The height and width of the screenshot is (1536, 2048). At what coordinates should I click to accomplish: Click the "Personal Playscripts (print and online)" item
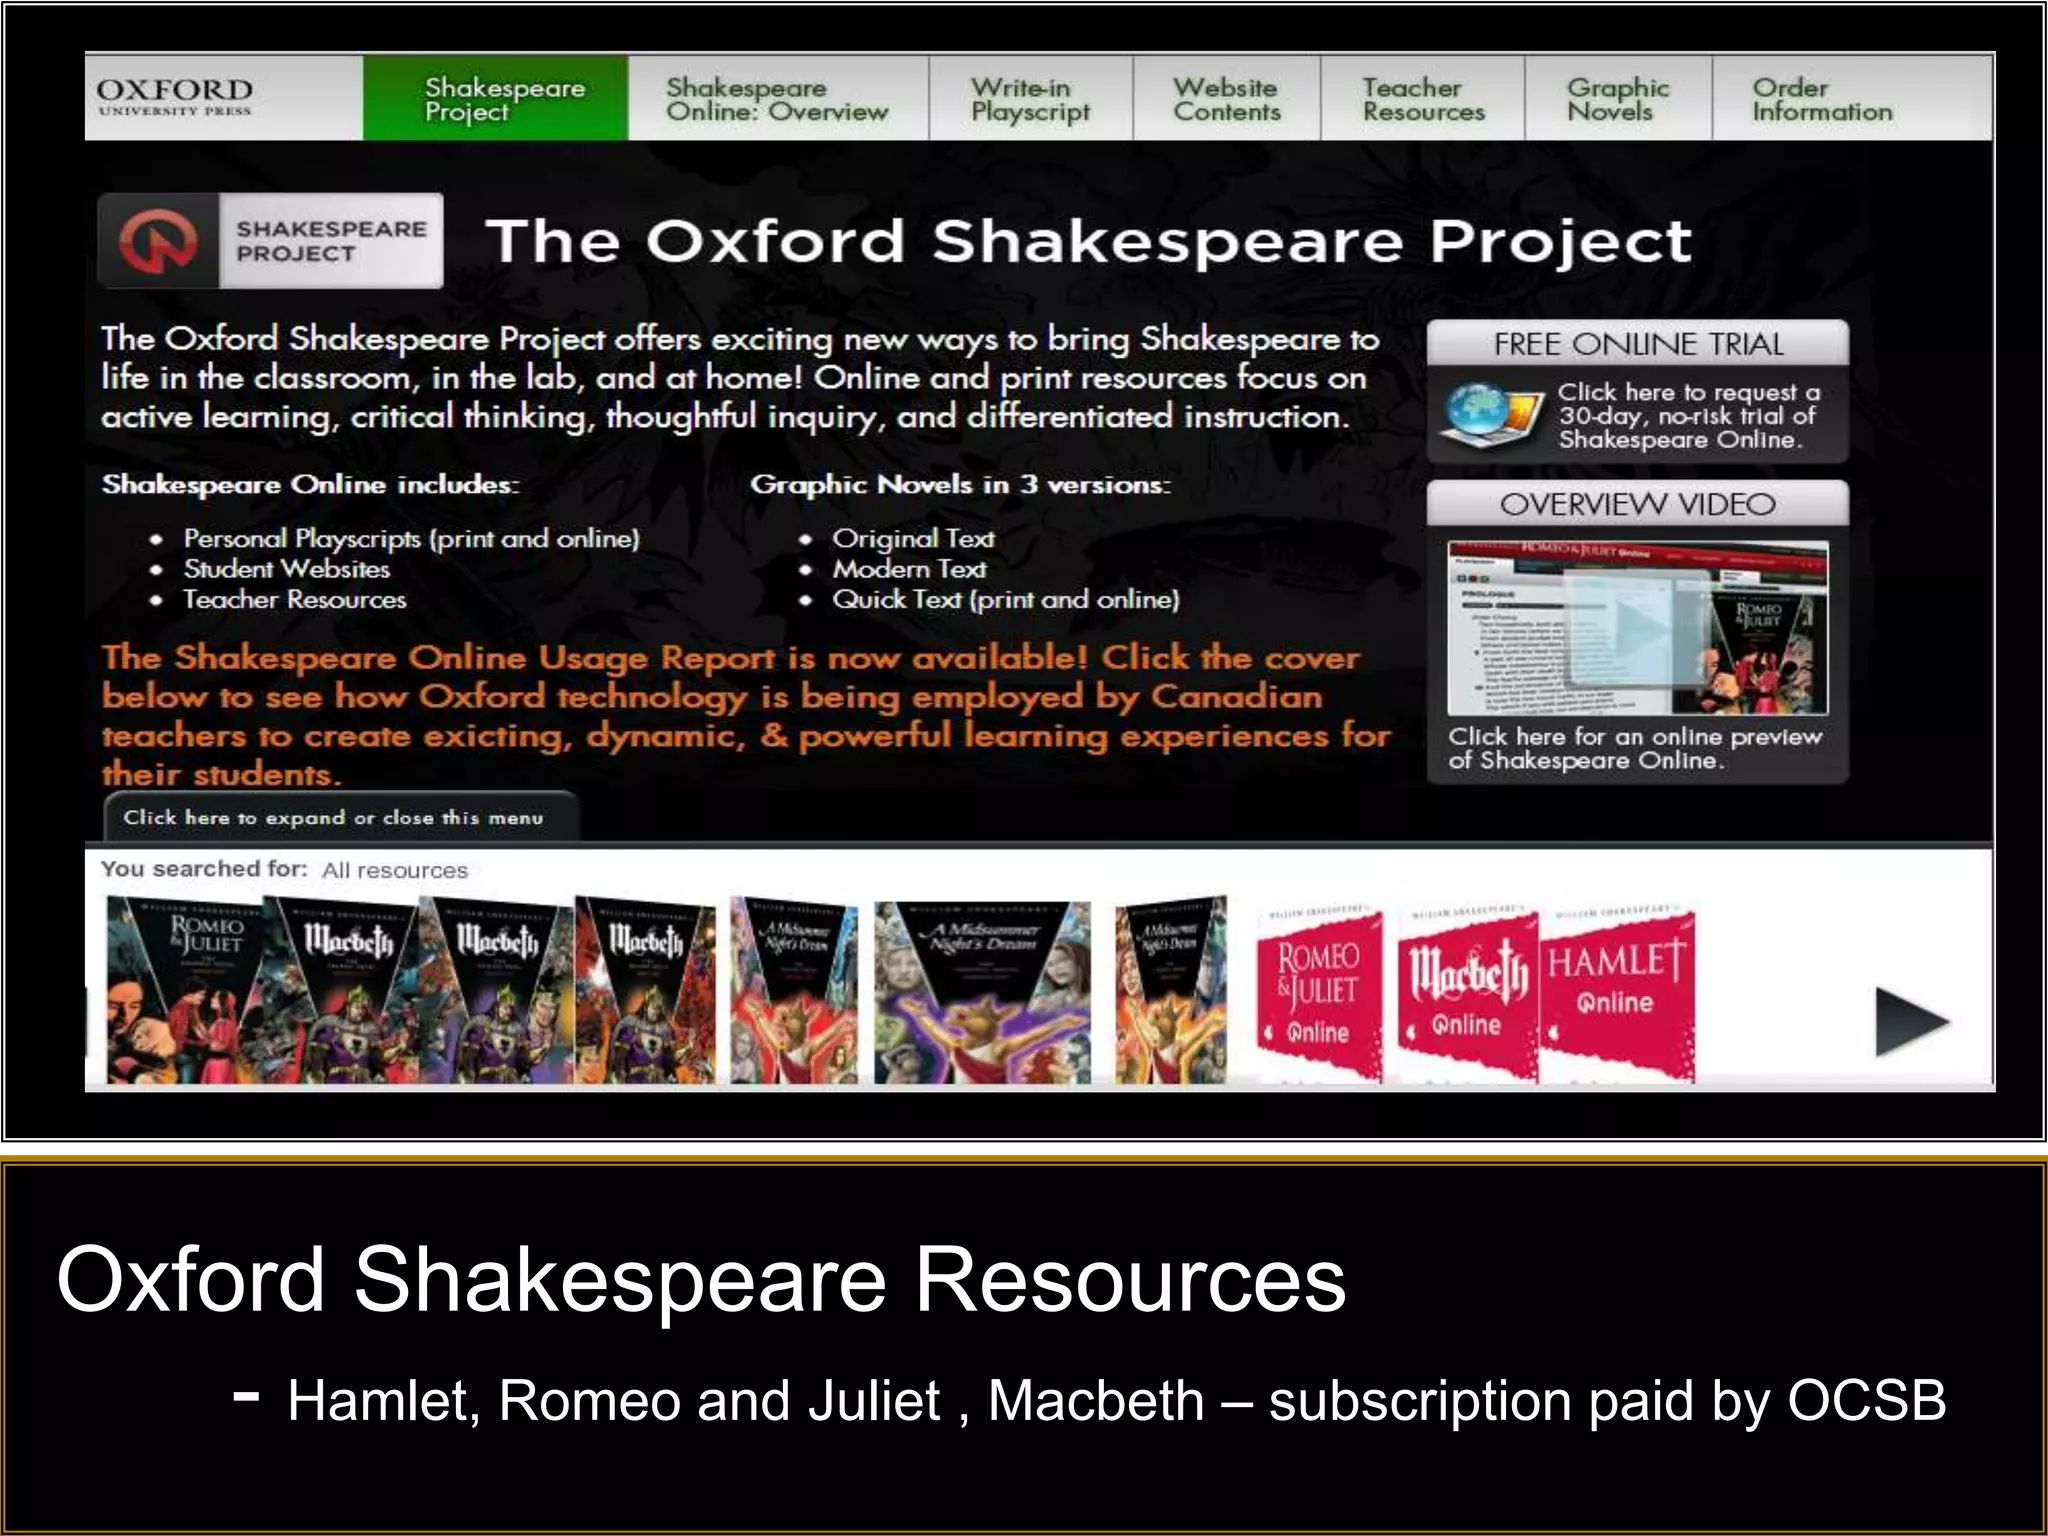411,538
